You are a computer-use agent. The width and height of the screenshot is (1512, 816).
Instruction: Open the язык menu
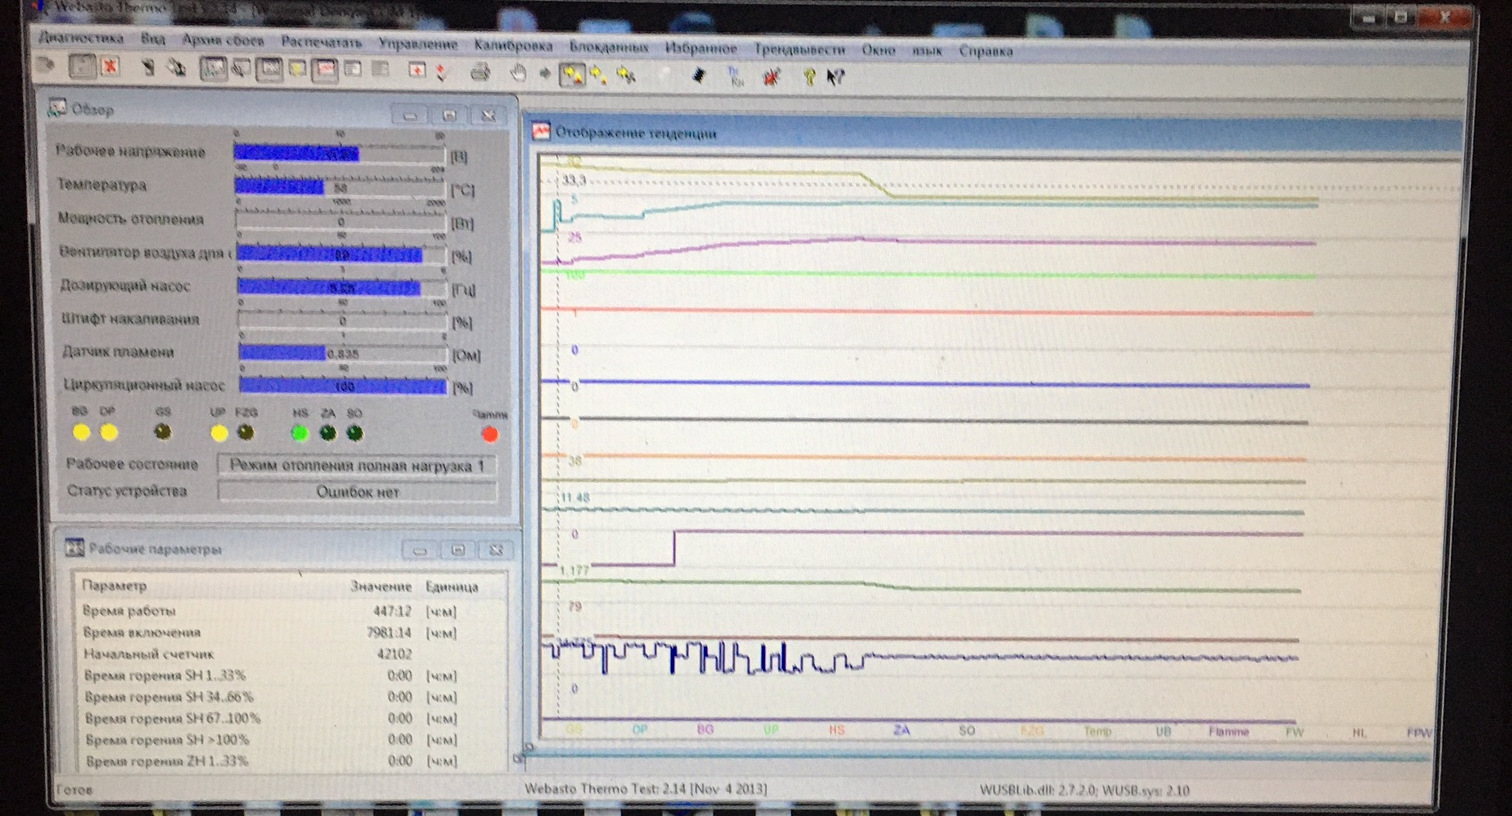[x=927, y=51]
